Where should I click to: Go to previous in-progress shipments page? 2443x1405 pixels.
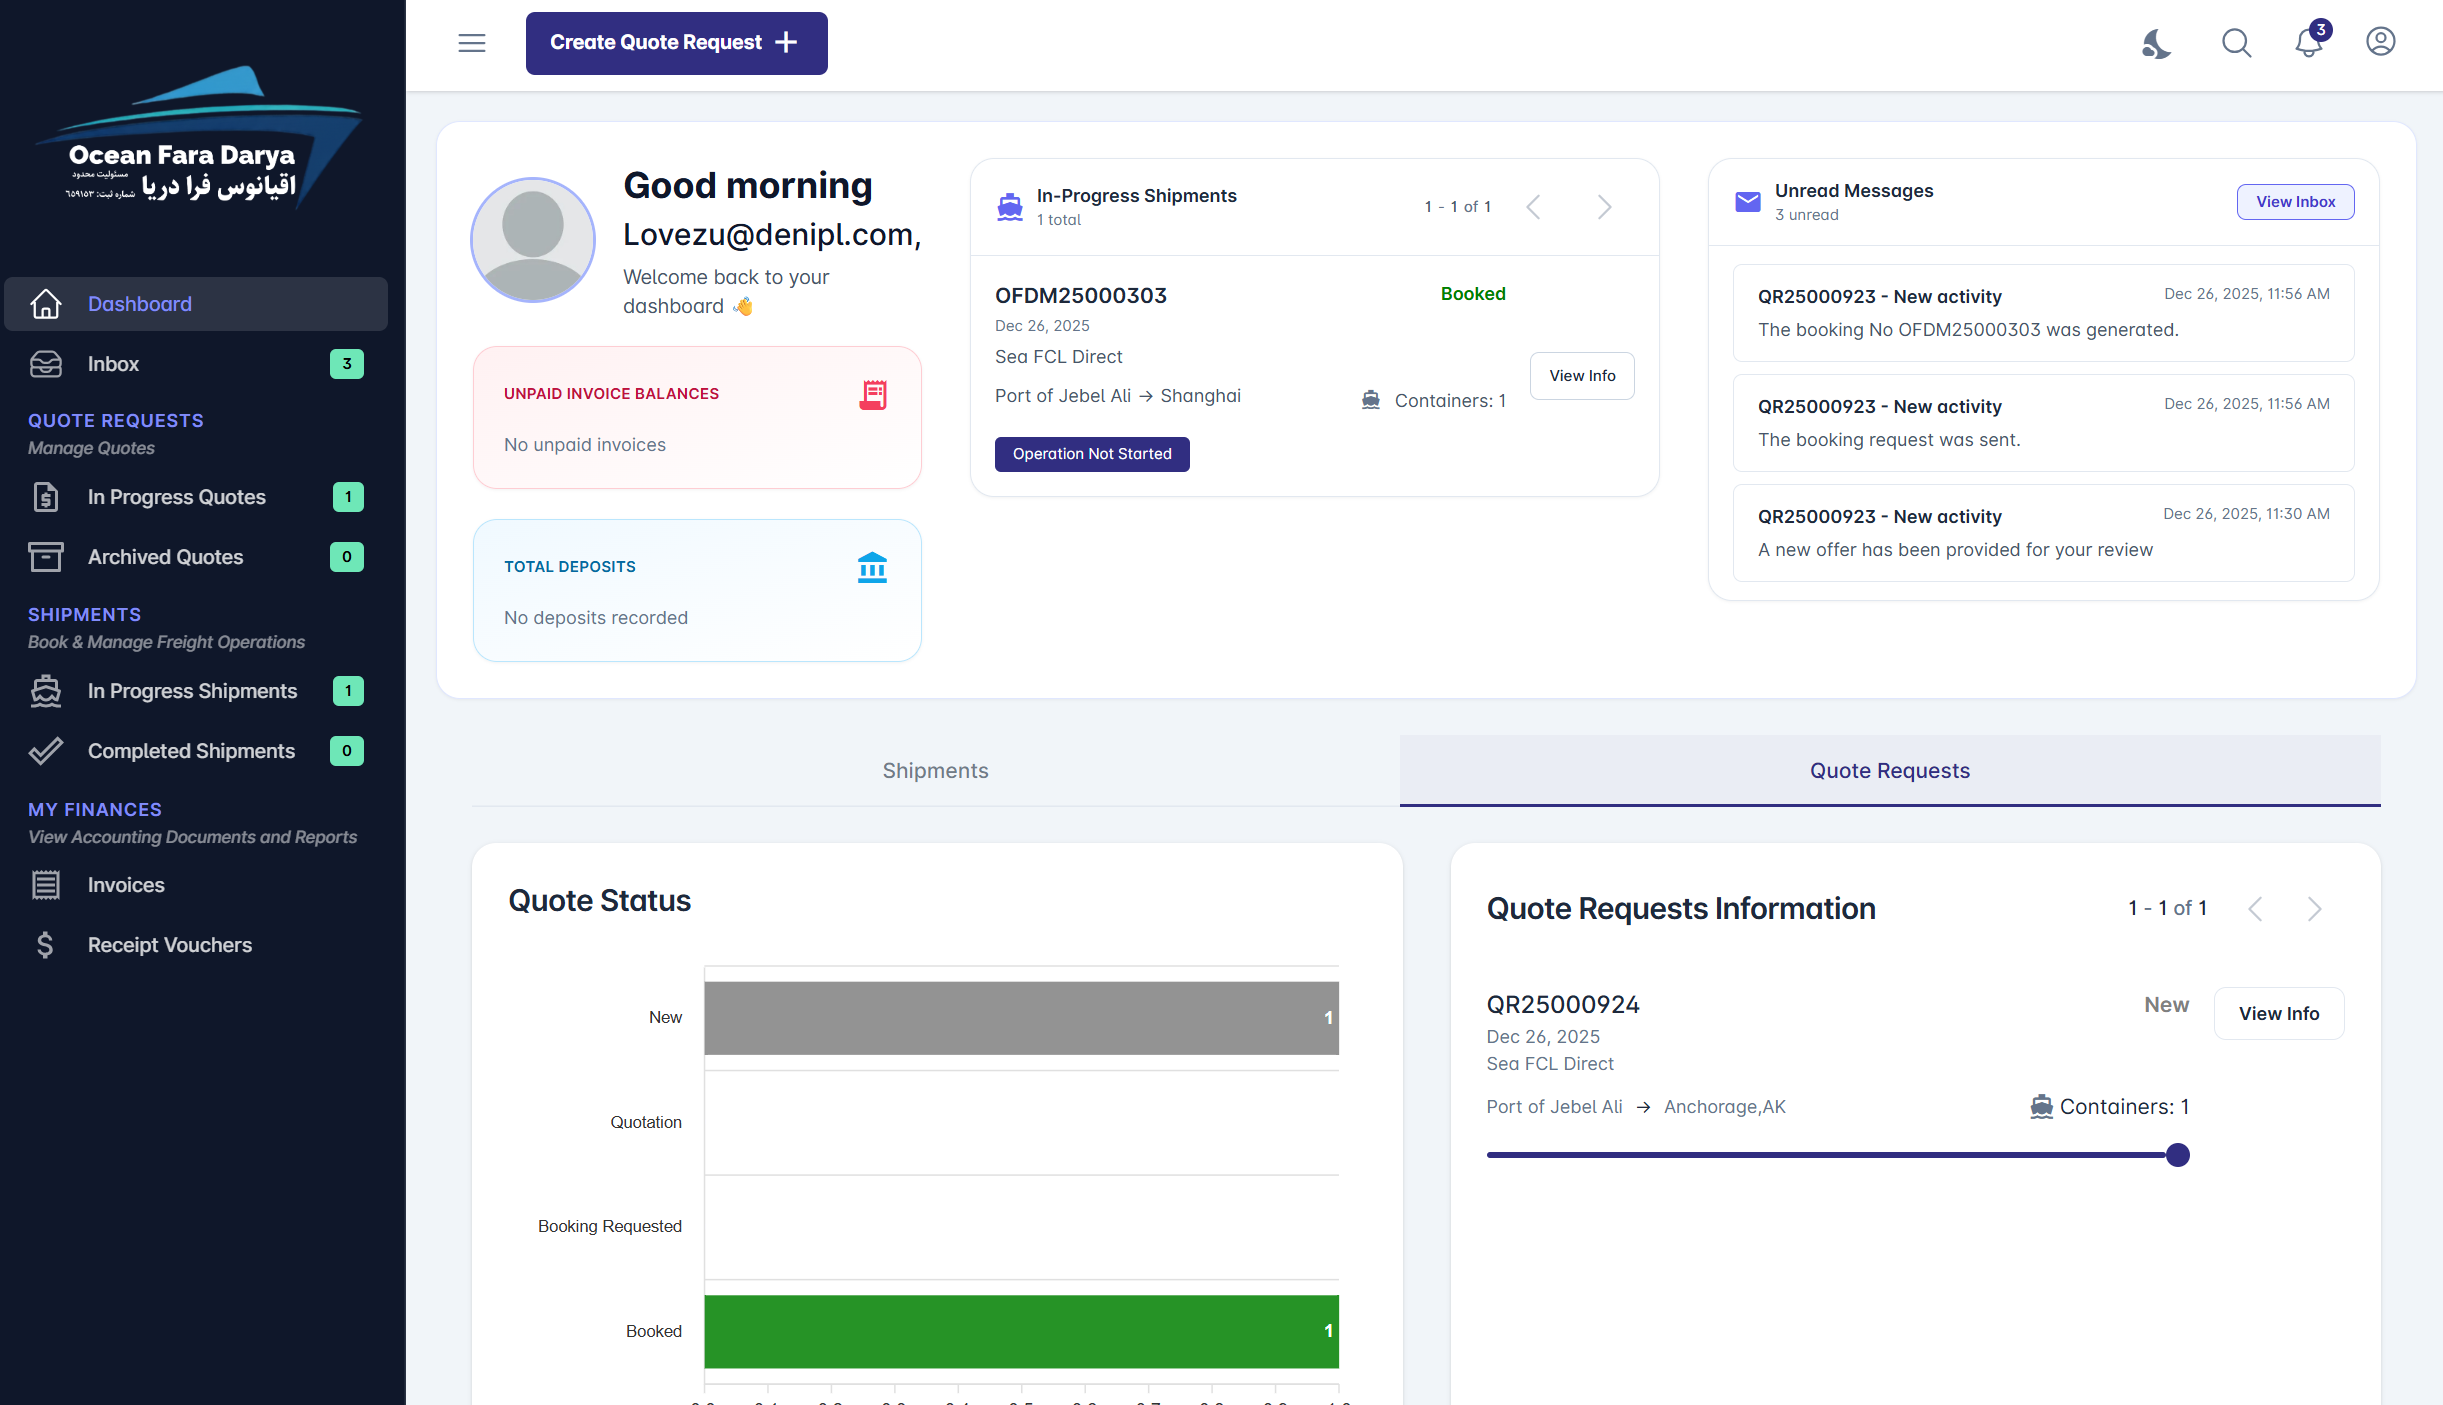pyautogui.click(x=1533, y=207)
